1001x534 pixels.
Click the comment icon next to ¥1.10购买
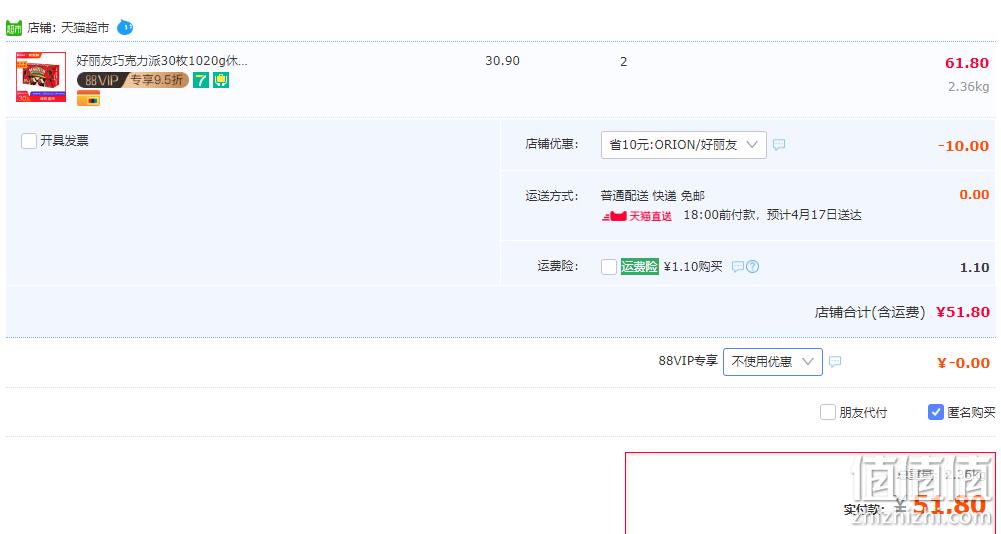pos(737,266)
